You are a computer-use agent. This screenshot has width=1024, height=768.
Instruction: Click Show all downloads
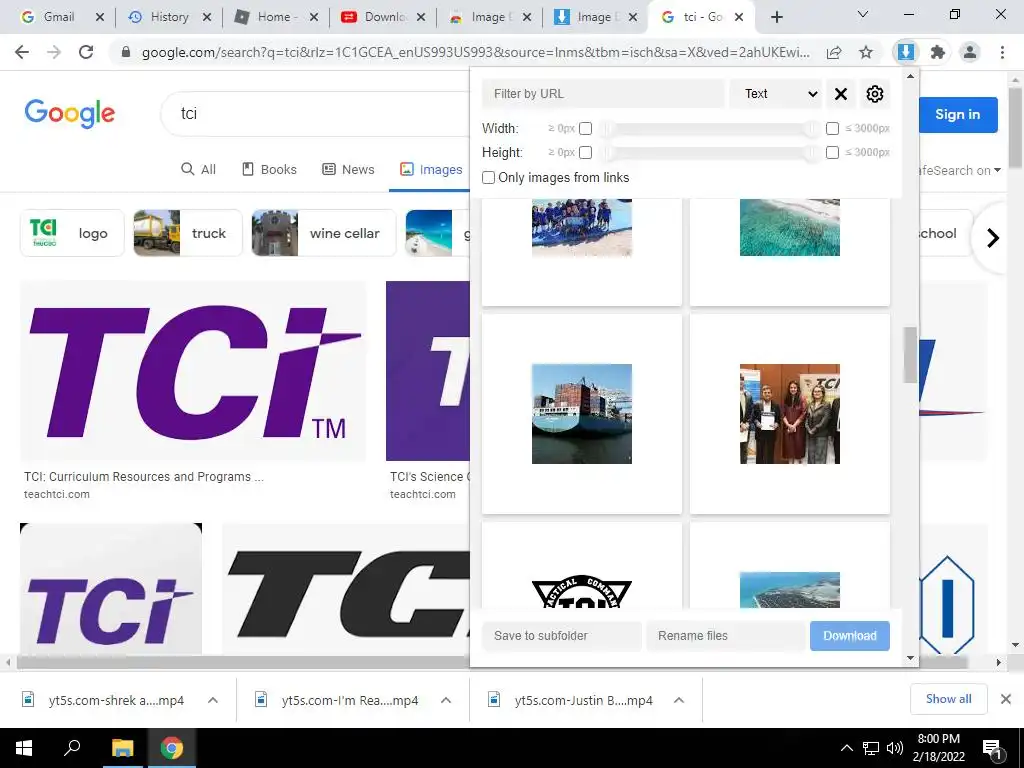(948, 699)
